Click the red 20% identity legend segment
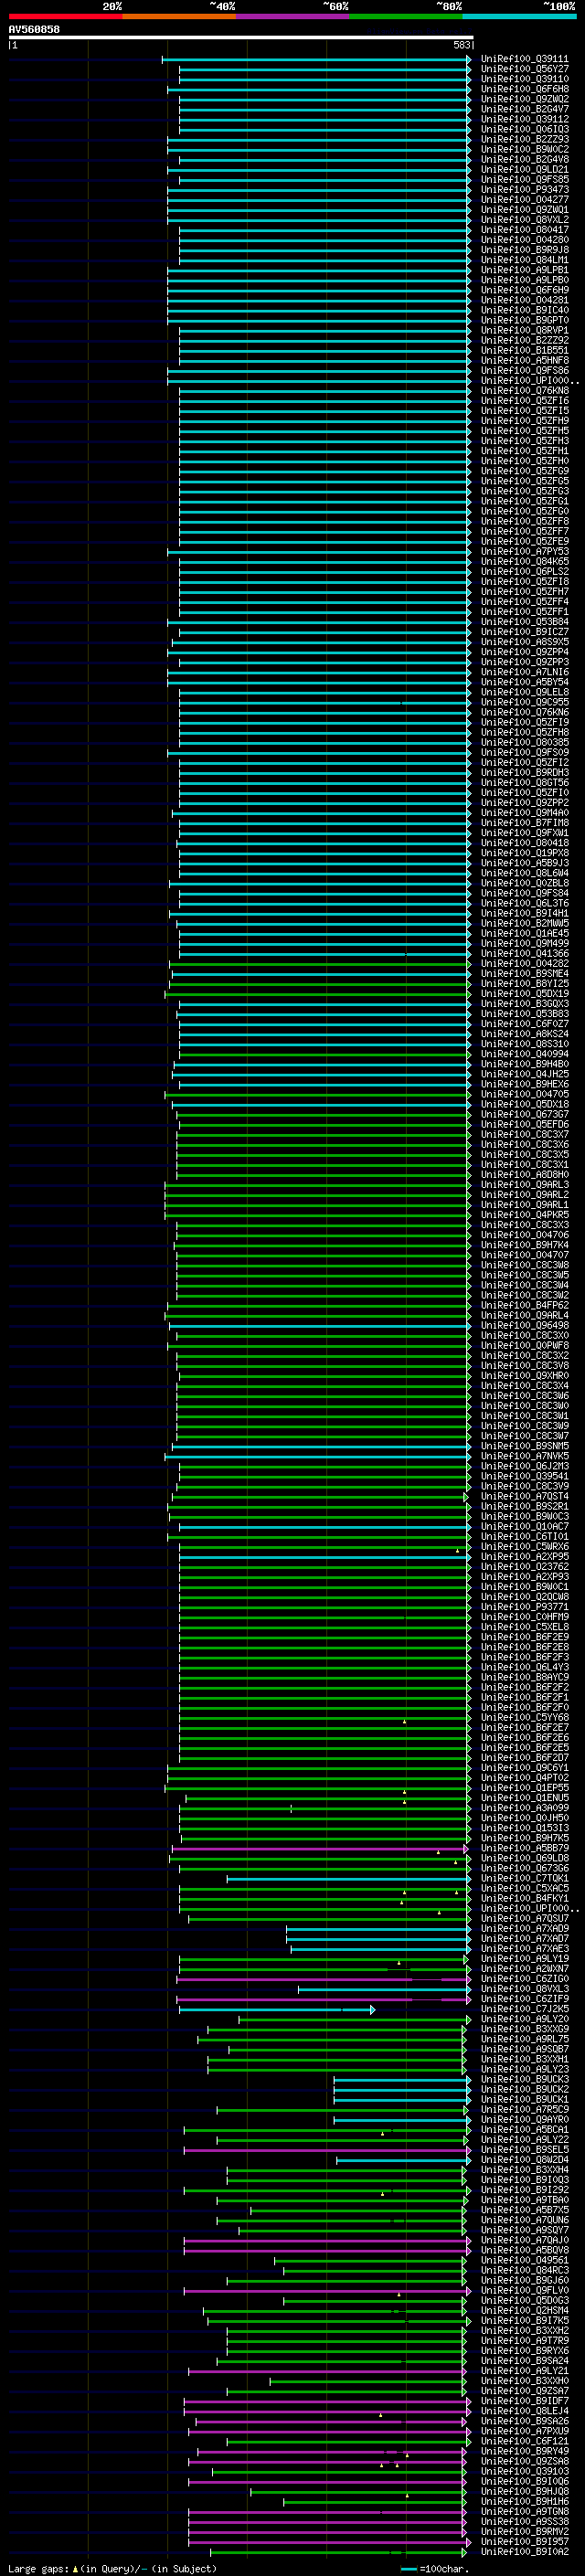585x2576 pixels. tap(65, 16)
